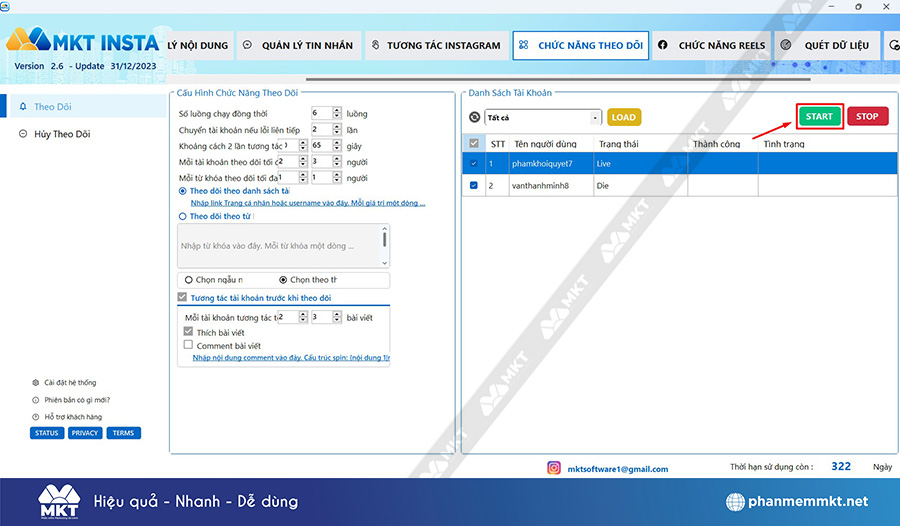
Task: Choose the Chọn ngẫu nhiên radio option
Action: click(188, 280)
